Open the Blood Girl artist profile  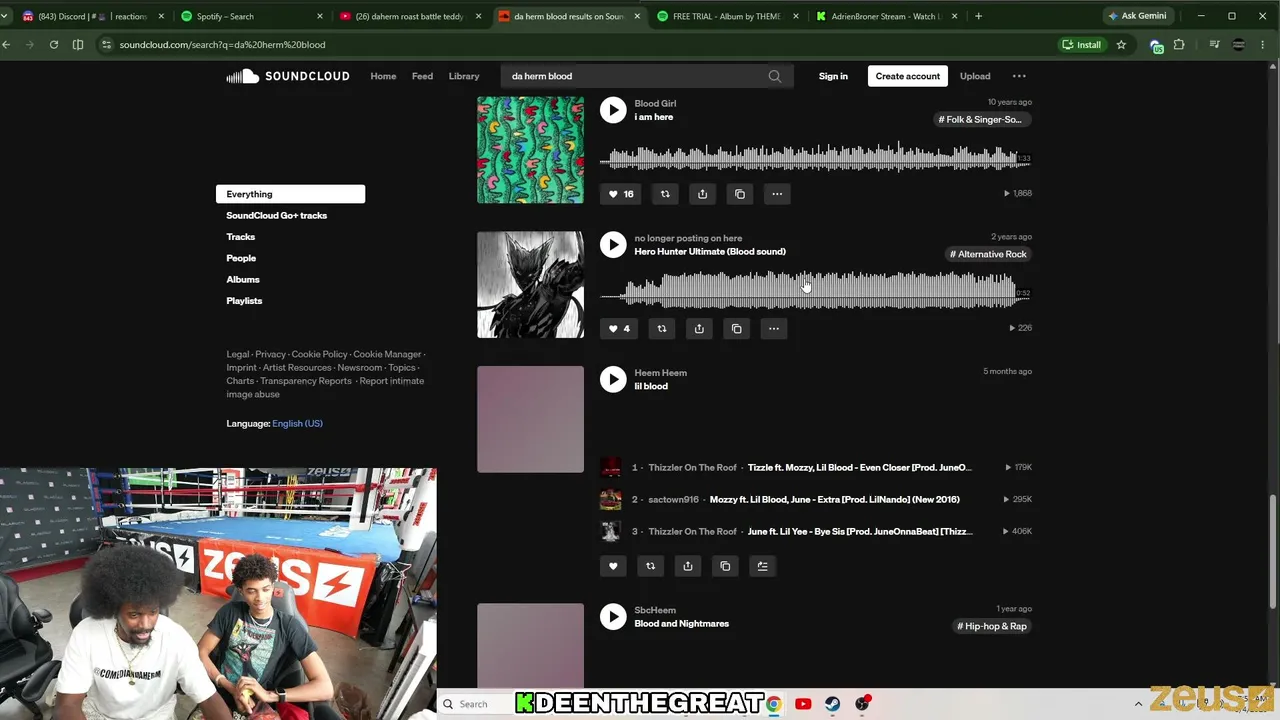(655, 103)
